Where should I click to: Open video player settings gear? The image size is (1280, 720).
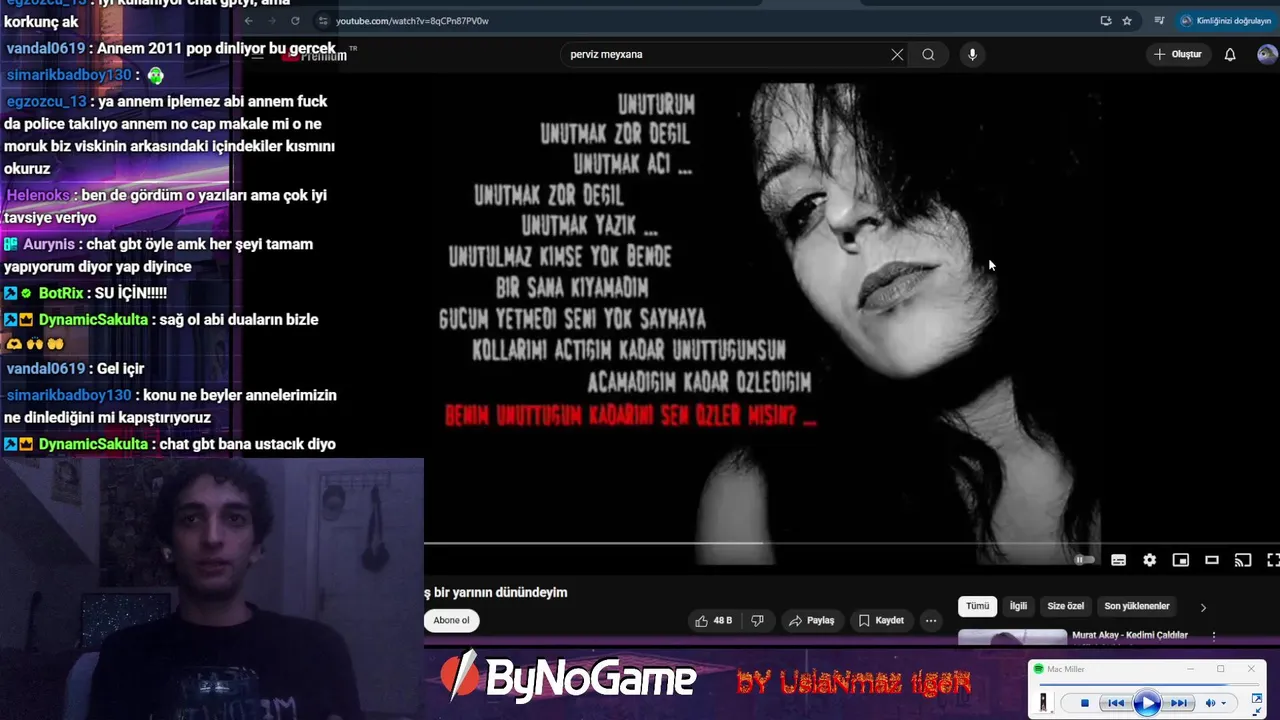coord(1150,560)
